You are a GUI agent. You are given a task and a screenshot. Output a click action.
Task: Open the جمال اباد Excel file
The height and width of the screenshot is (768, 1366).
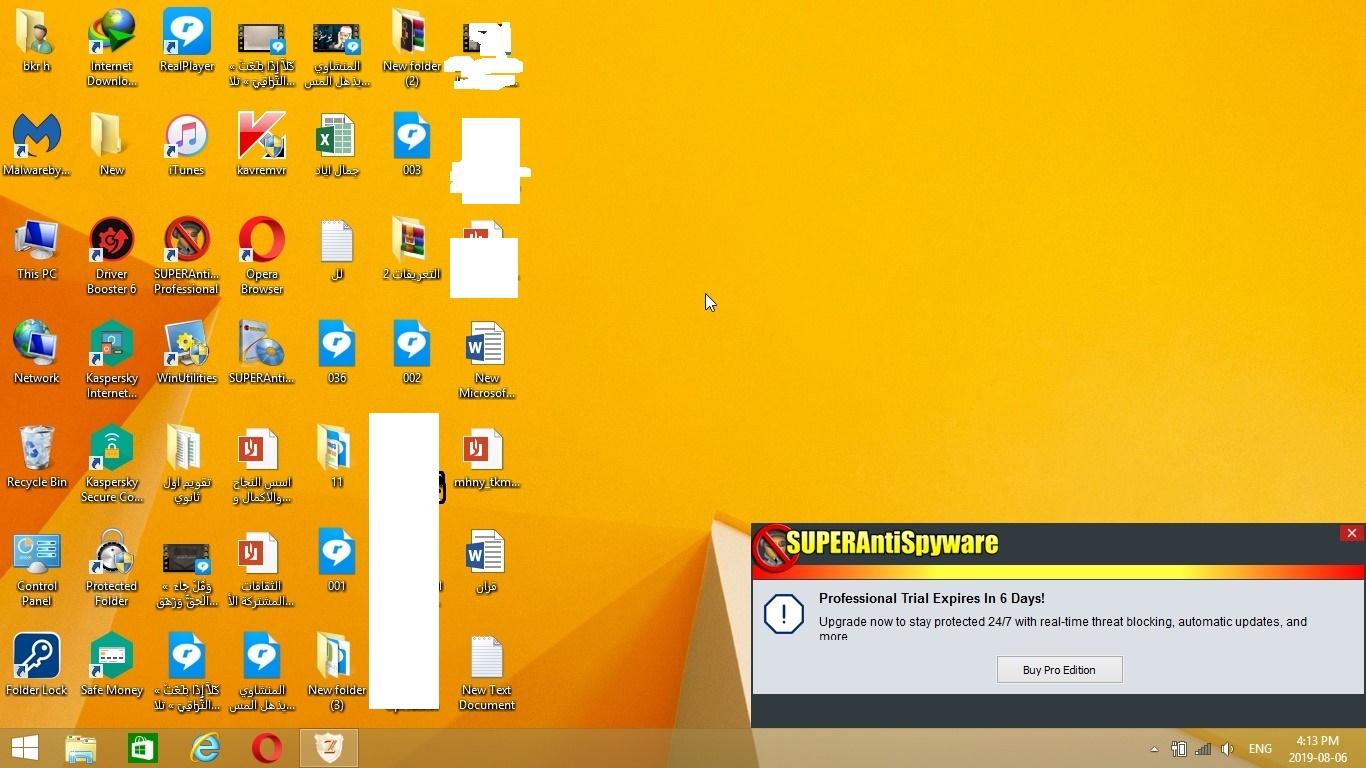[x=337, y=147]
